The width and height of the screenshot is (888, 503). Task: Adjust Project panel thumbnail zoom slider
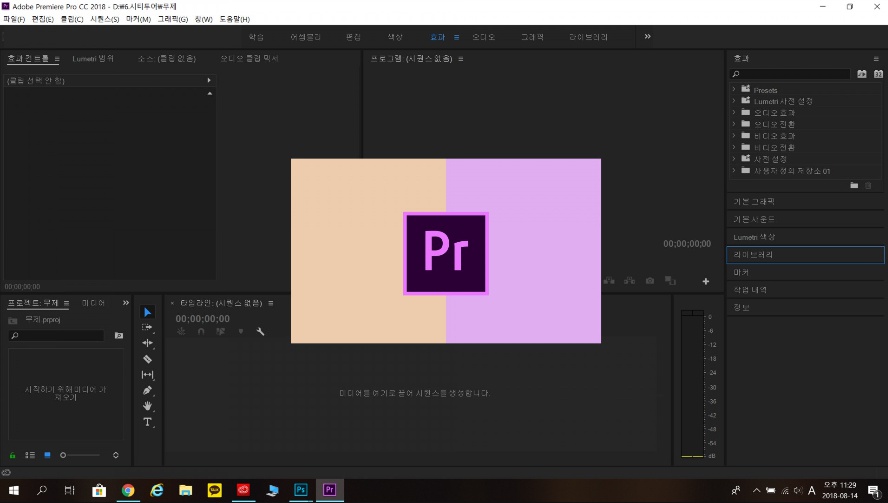[x=79, y=455]
